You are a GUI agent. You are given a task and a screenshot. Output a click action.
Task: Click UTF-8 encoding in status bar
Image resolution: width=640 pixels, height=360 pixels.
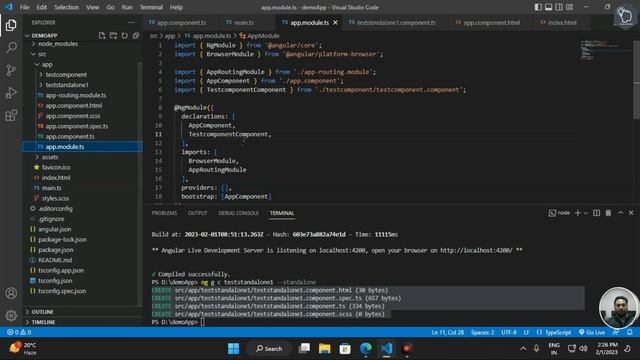(509, 332)
